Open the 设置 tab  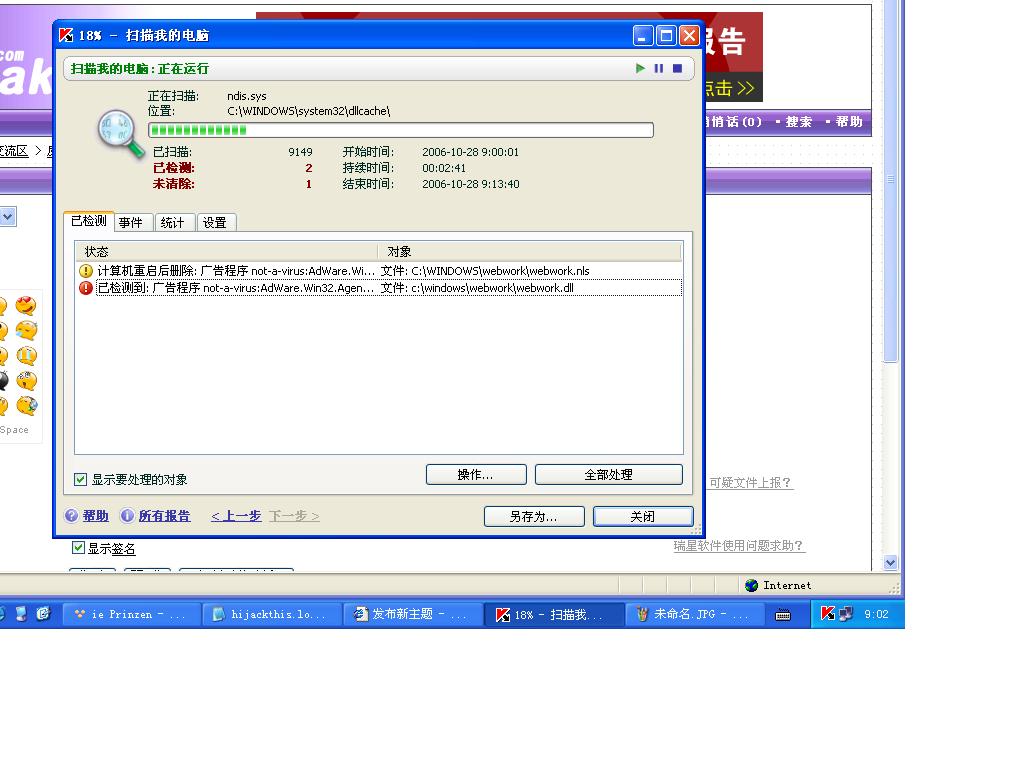tap(216, 223)
